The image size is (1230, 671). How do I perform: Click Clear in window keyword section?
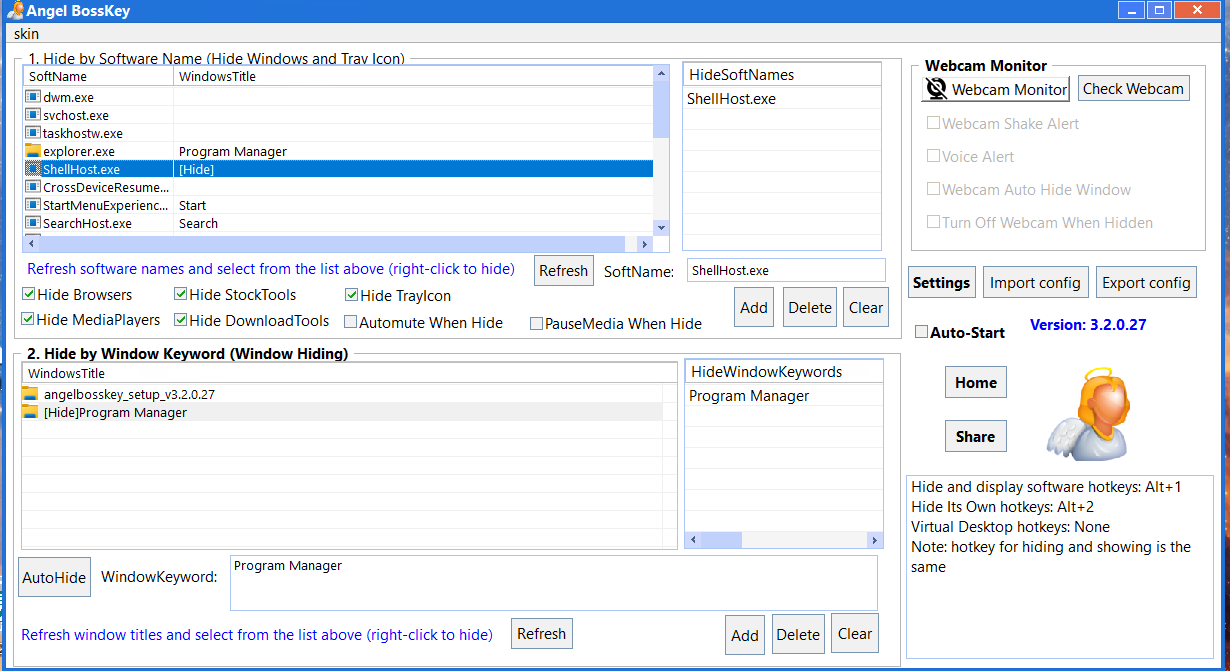[x=855, y=633]
